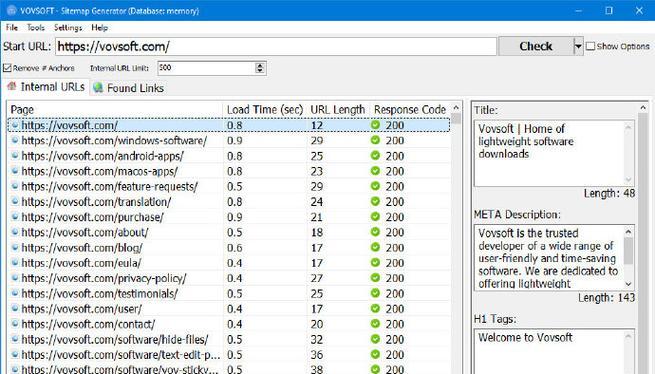
Task: Click the globe icon on Found Links tab
Action: [98, 88]
